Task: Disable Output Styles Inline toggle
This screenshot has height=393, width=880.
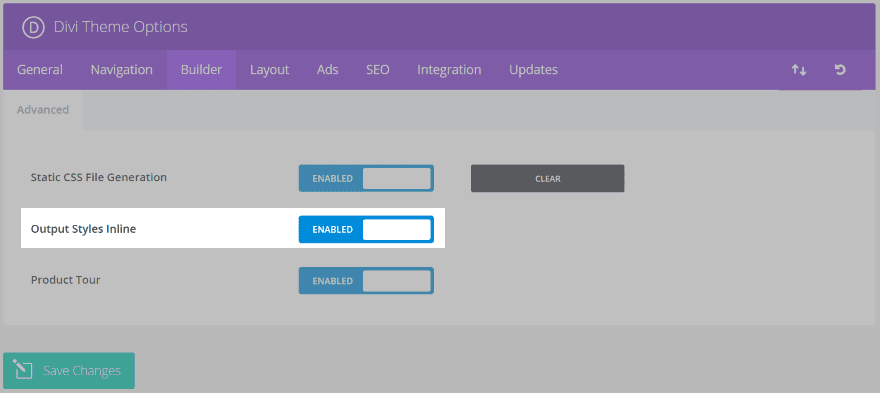Action: coord(366,230)
